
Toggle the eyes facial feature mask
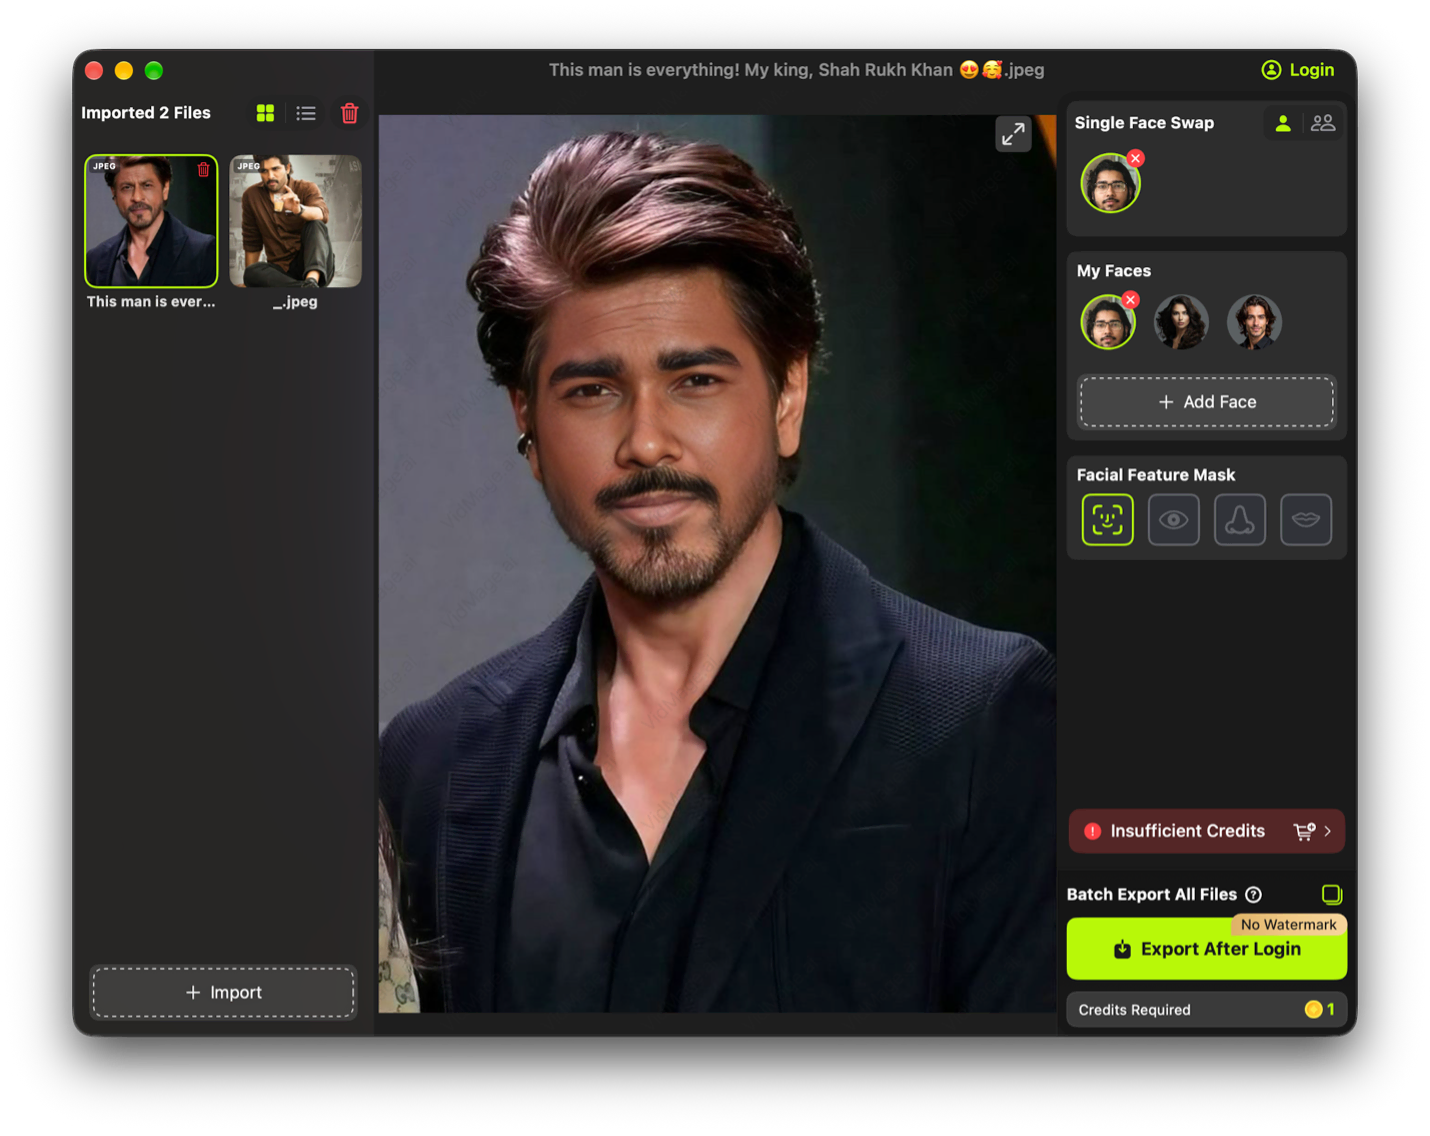[1173, 519]
